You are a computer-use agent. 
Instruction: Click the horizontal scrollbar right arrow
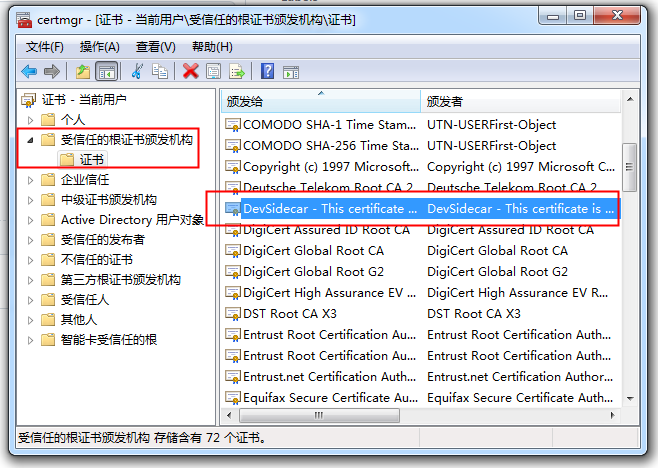[x=612, y=415]
